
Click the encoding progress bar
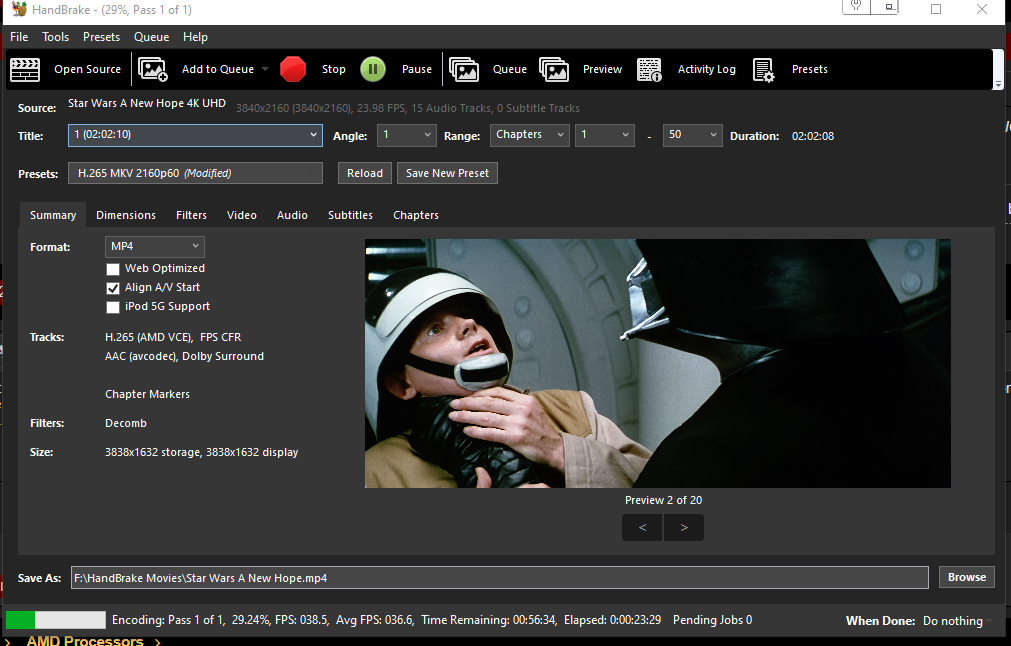[55, 620]
